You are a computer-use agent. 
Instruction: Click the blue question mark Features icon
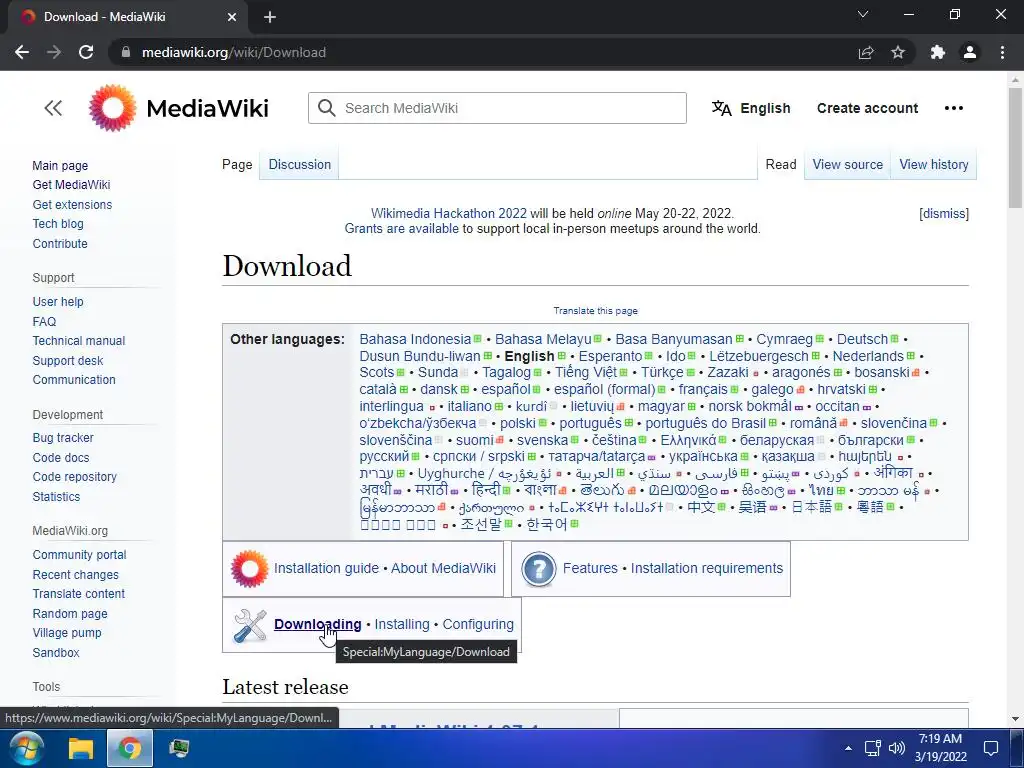pyautogui.click(x=538, y=569)
